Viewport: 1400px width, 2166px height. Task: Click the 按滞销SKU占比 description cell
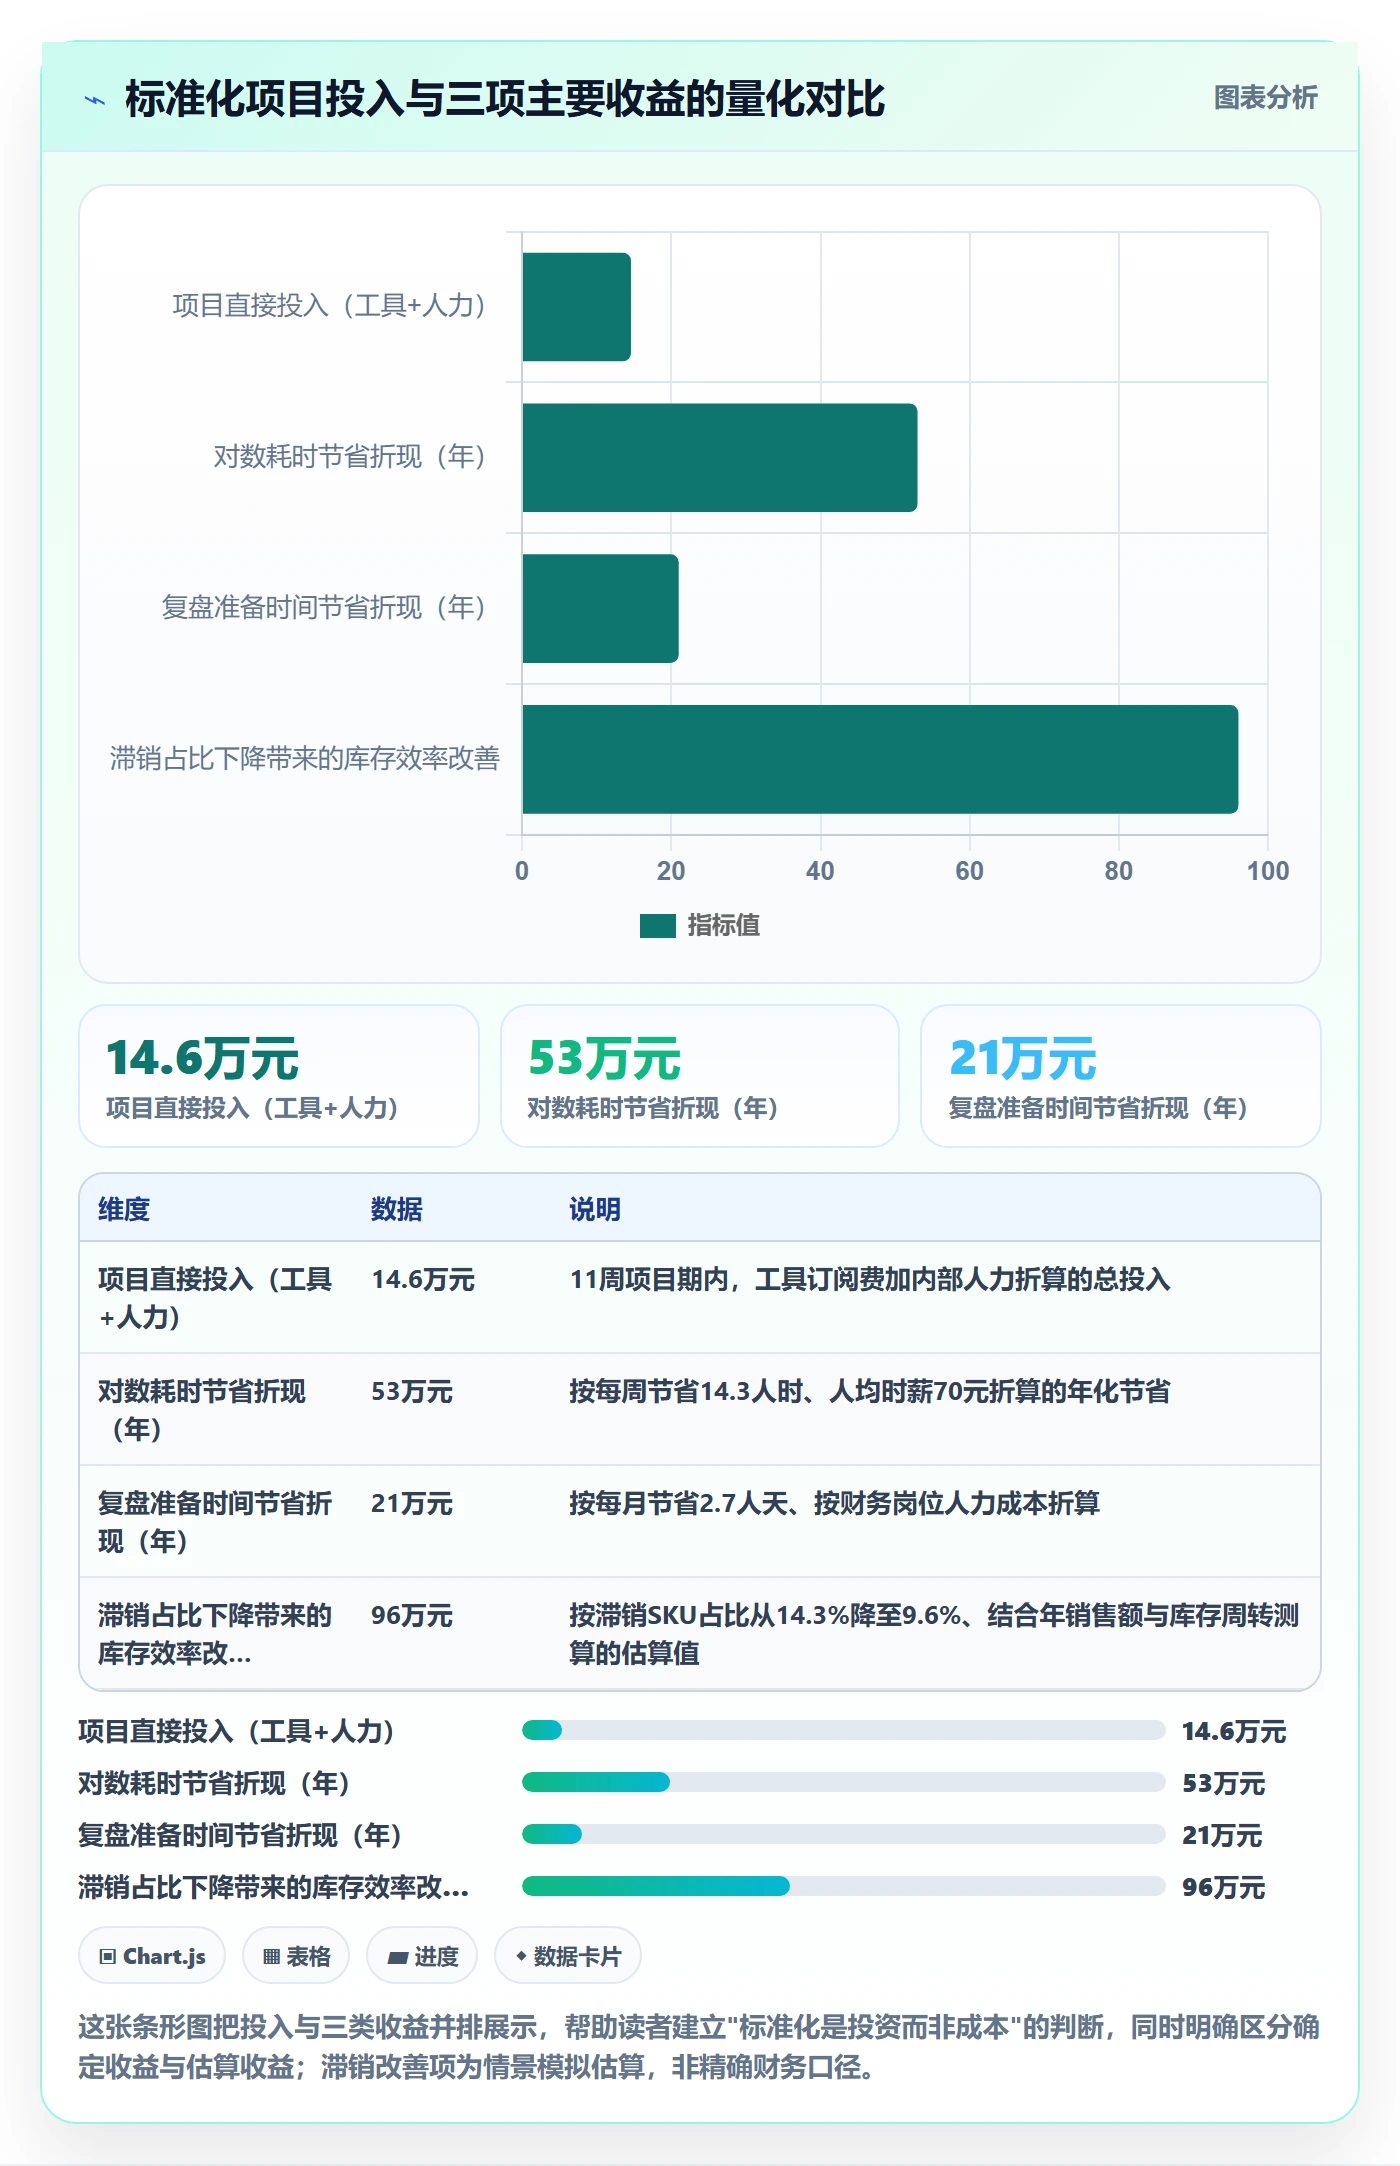934,1634
